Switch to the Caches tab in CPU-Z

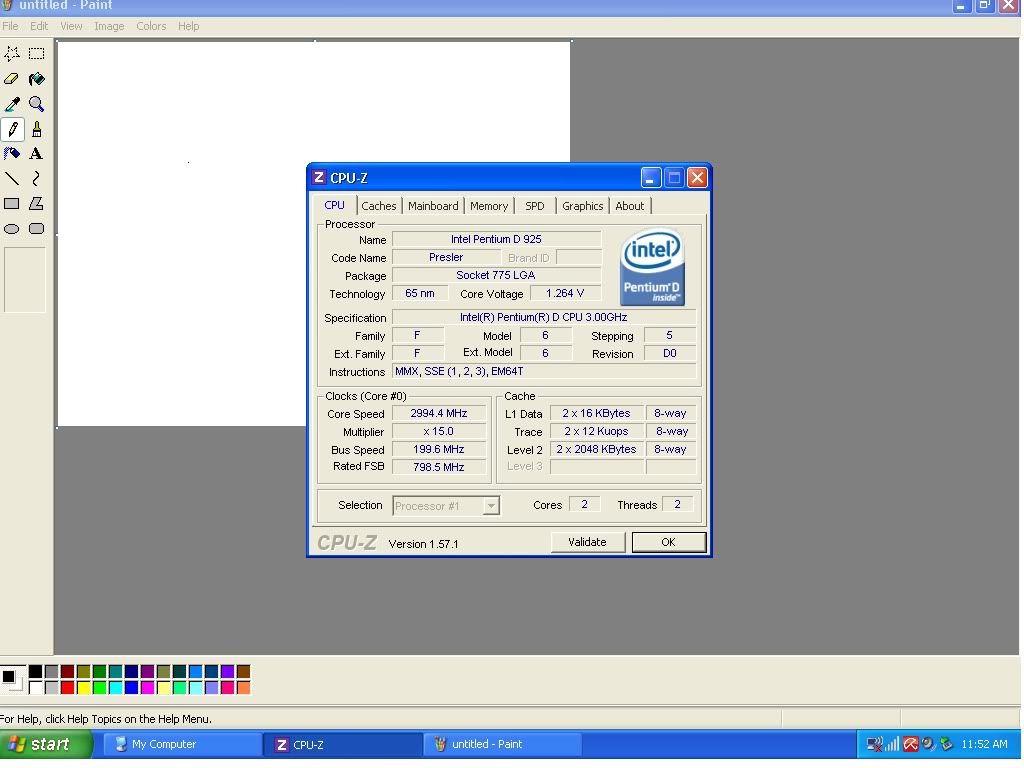[x=379, y=206]
